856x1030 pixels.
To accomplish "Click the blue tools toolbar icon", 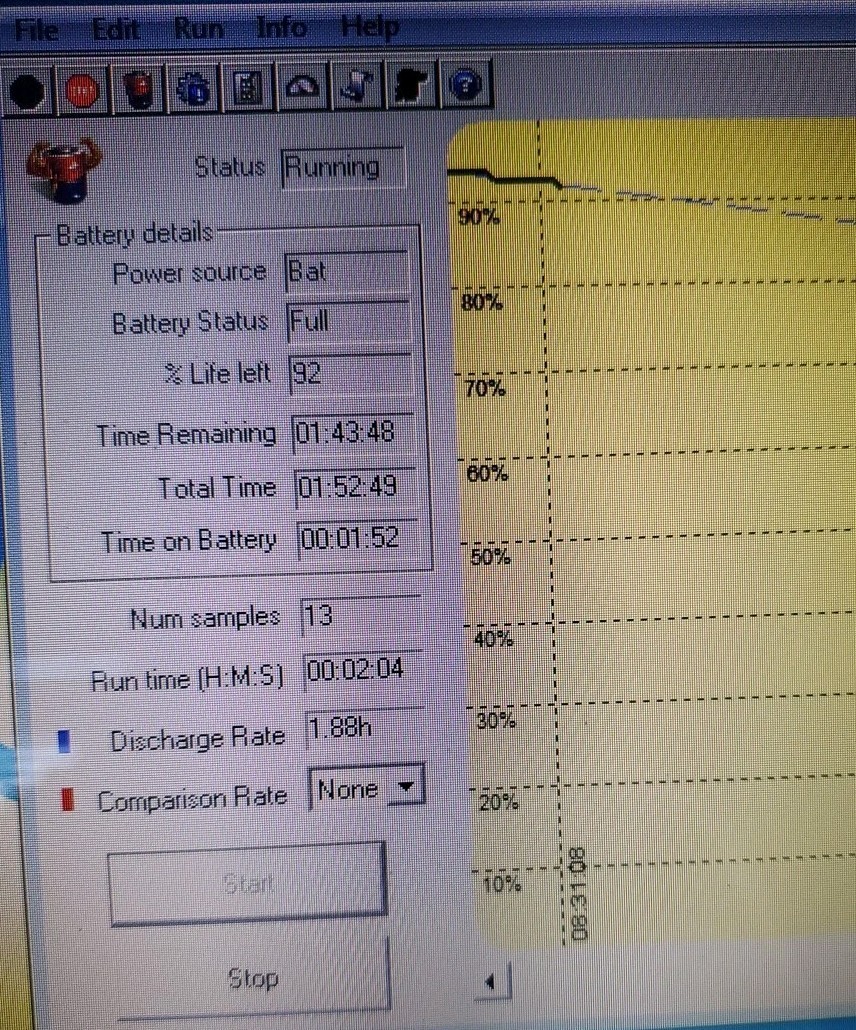I will [357, 86].
